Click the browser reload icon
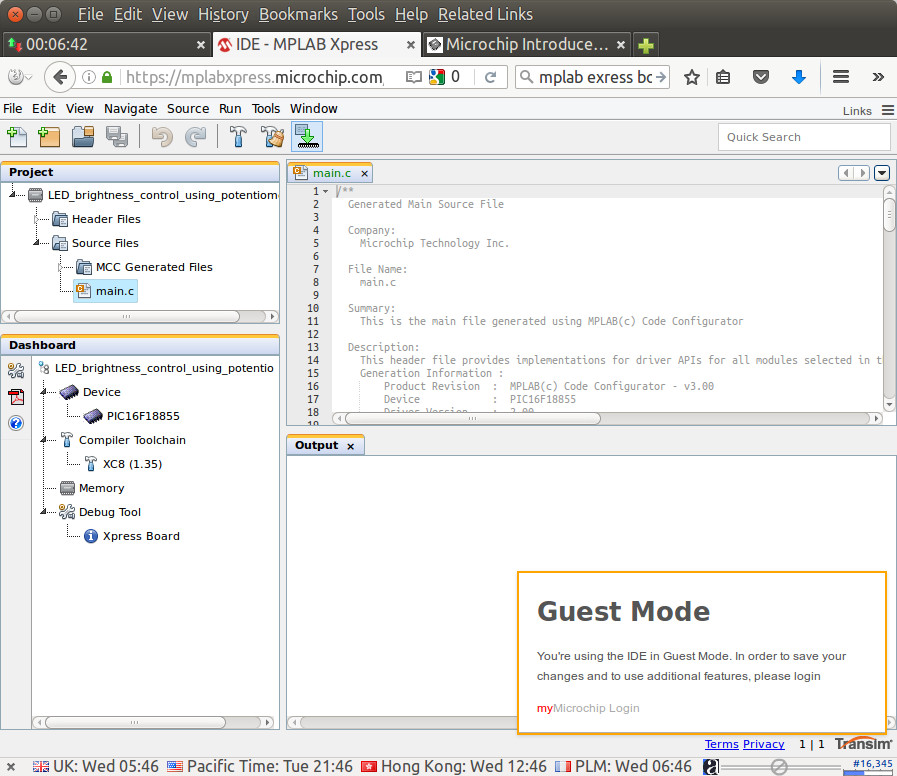The image size is (897, 776). [490, 77]
